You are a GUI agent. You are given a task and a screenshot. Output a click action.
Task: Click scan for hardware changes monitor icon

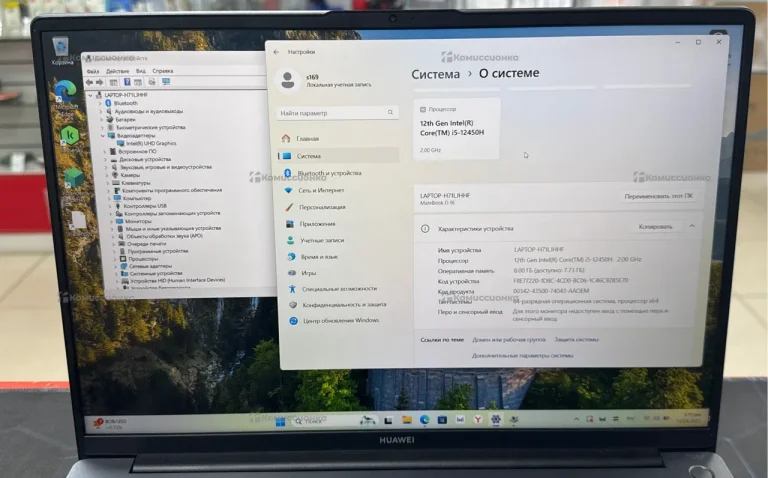click(x=166, y=81)
